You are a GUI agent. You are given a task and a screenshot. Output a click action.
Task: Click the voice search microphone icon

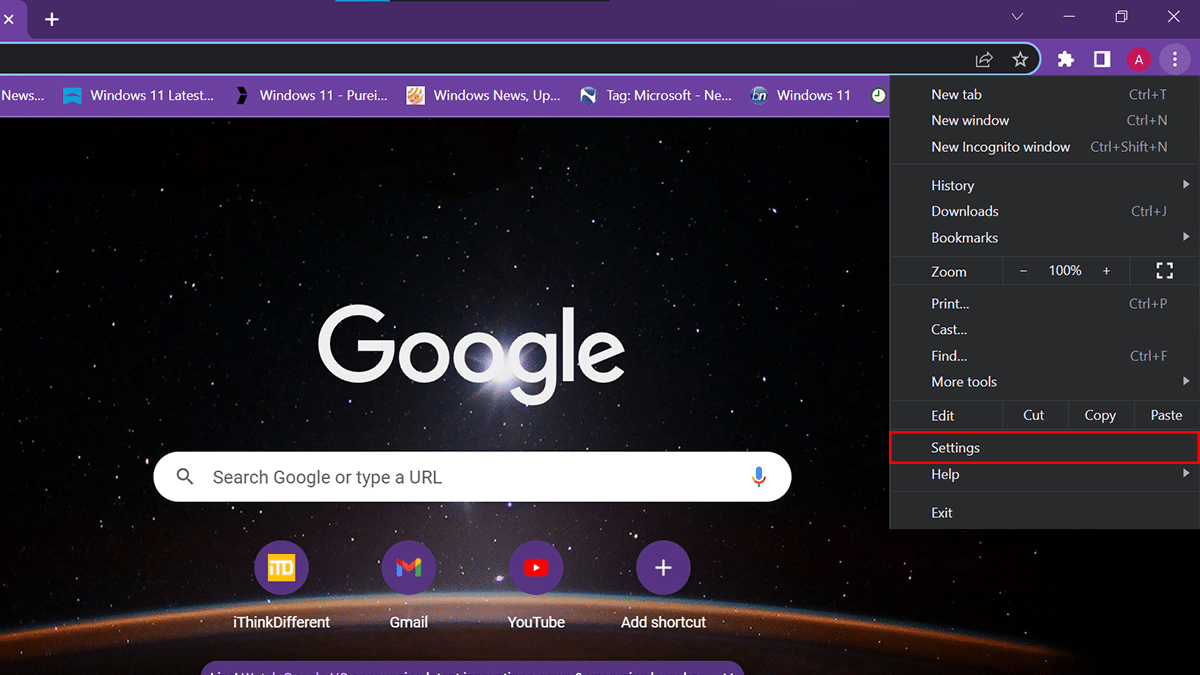(x=759, y=477)
